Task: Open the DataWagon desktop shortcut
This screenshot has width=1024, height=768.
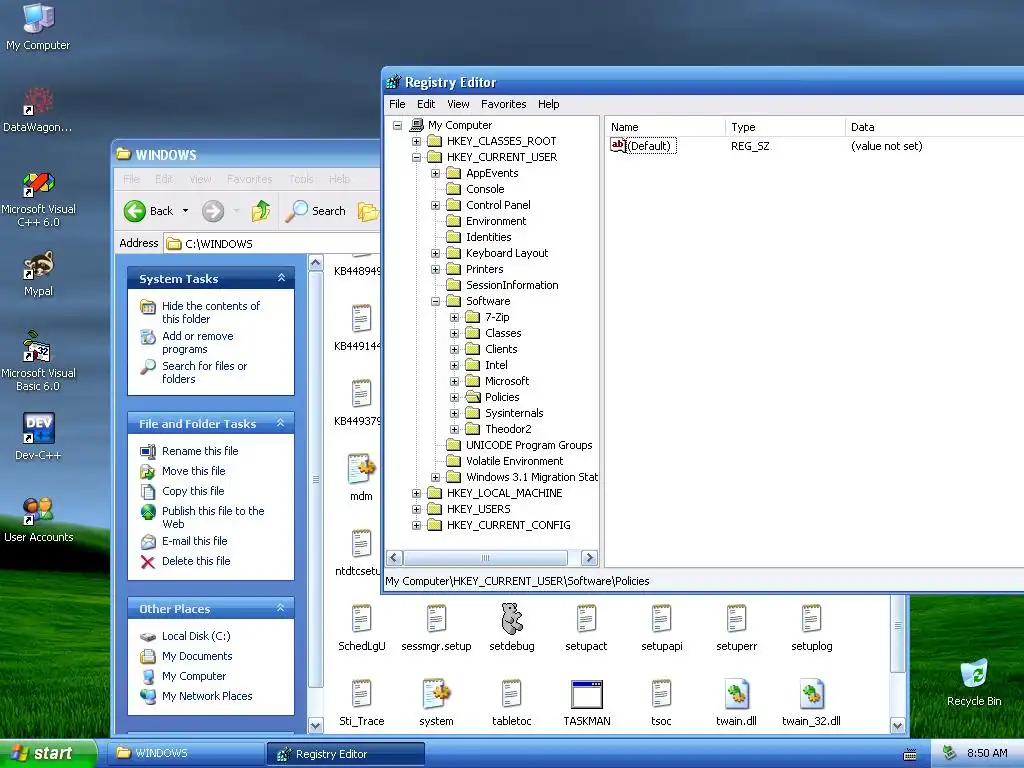Action: [37, 109]
